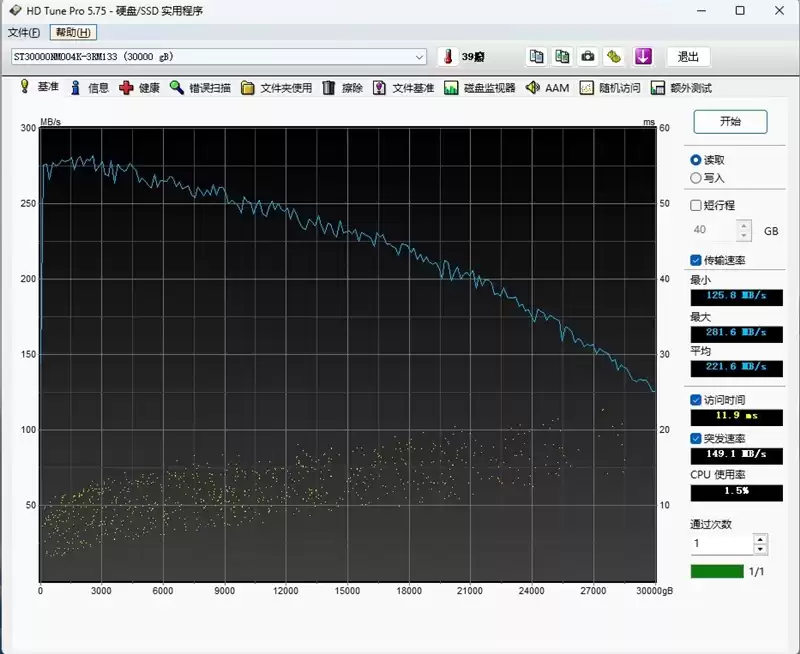Click the thermometer temperature icon
This screenshot has height=654, width=800.
tap(447, 57)
